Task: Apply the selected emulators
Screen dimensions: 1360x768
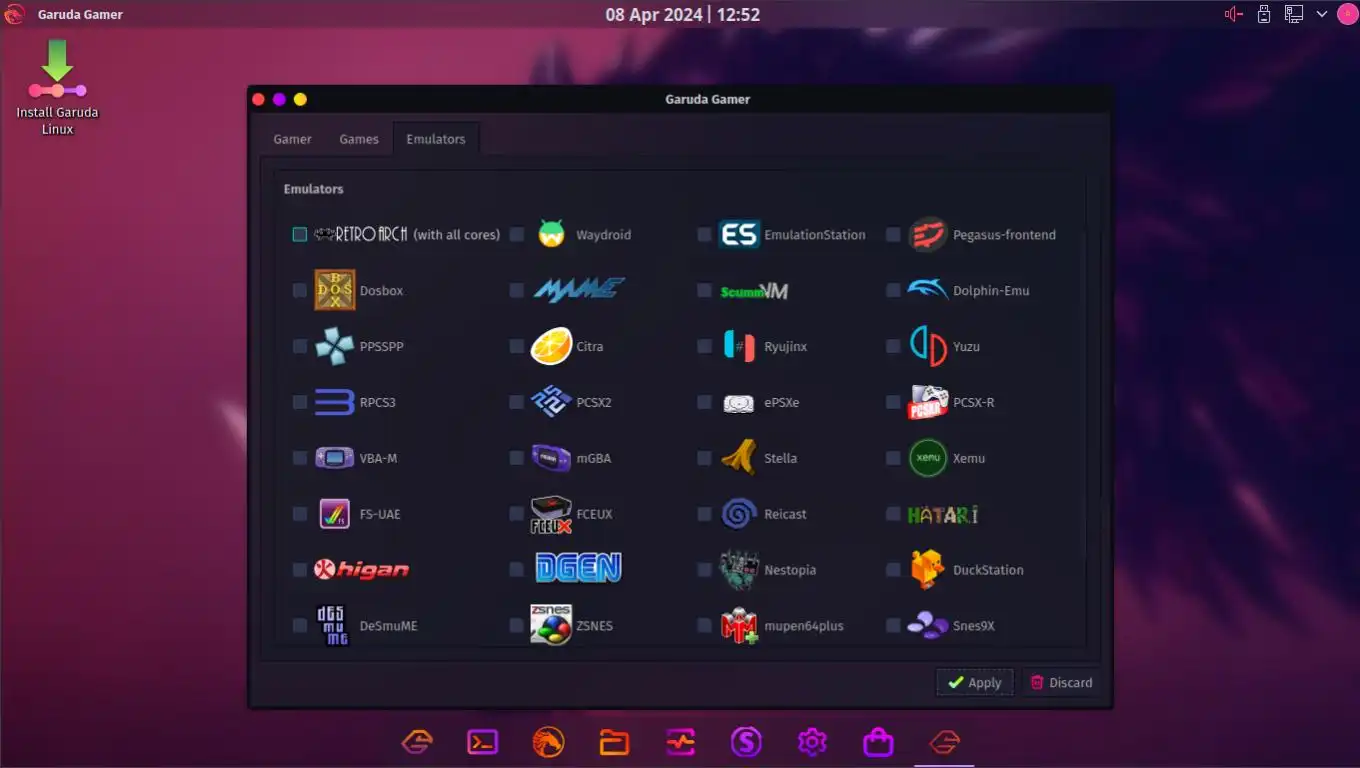Action: (975, 682)
